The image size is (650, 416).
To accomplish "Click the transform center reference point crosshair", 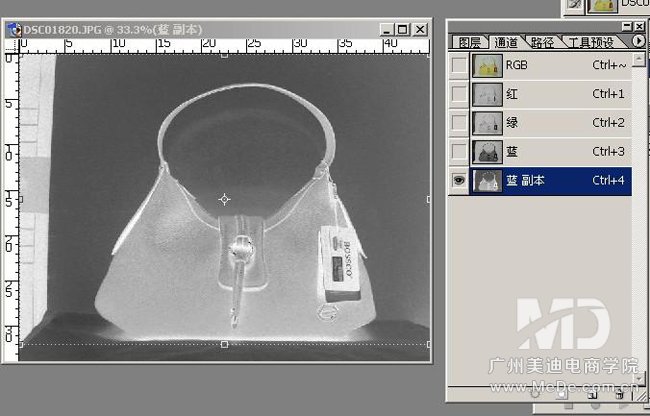I will pos(224,199).
